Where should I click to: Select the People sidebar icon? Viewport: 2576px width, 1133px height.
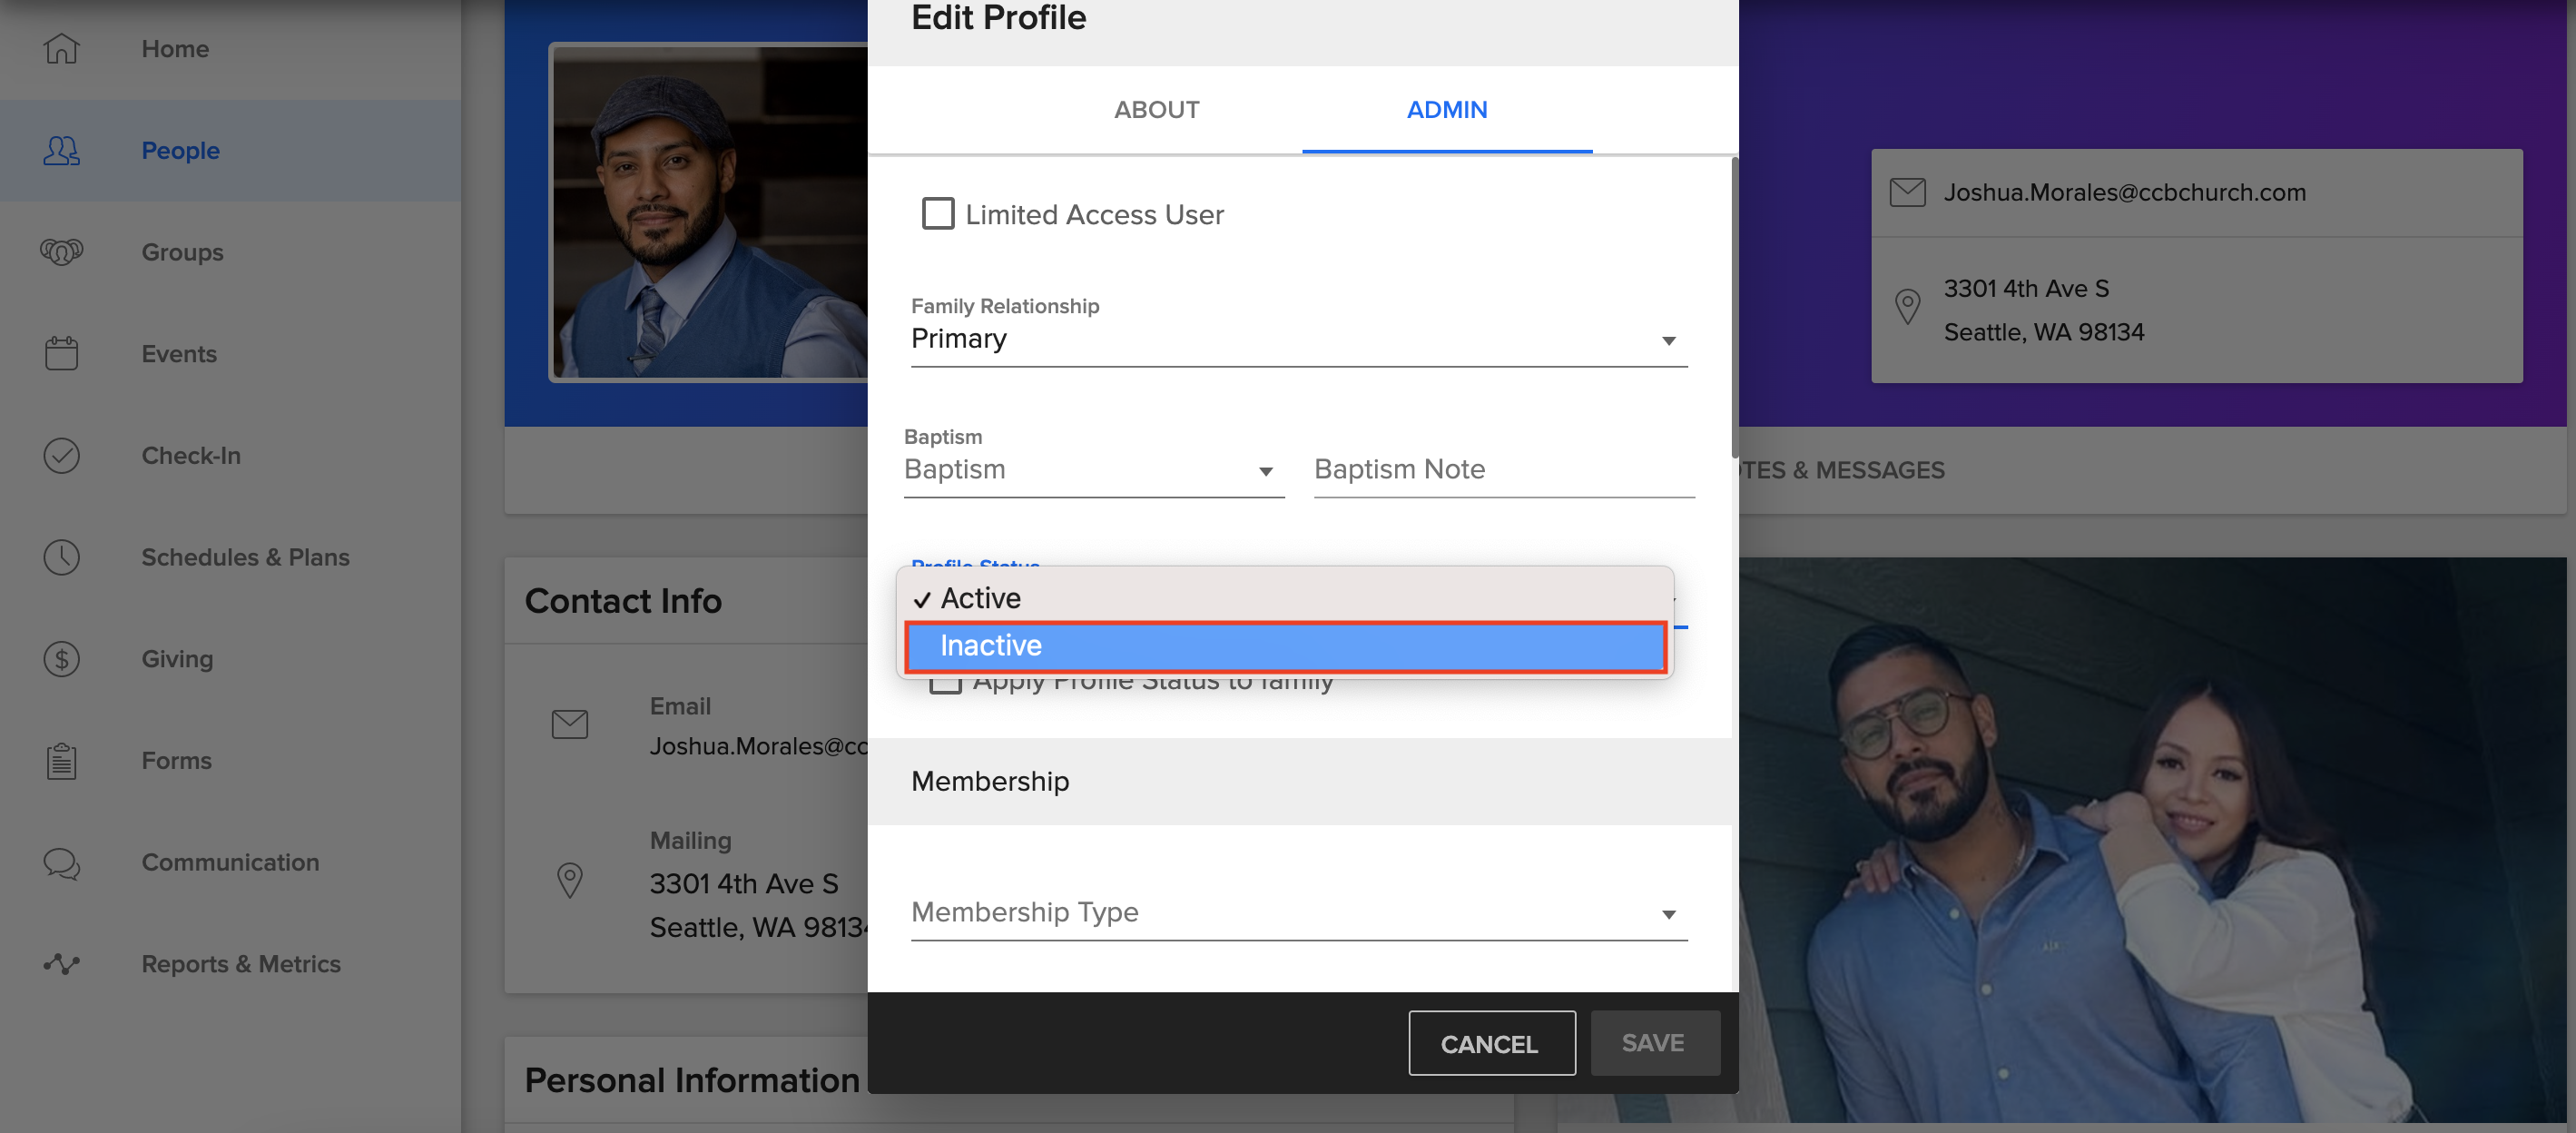60,151
